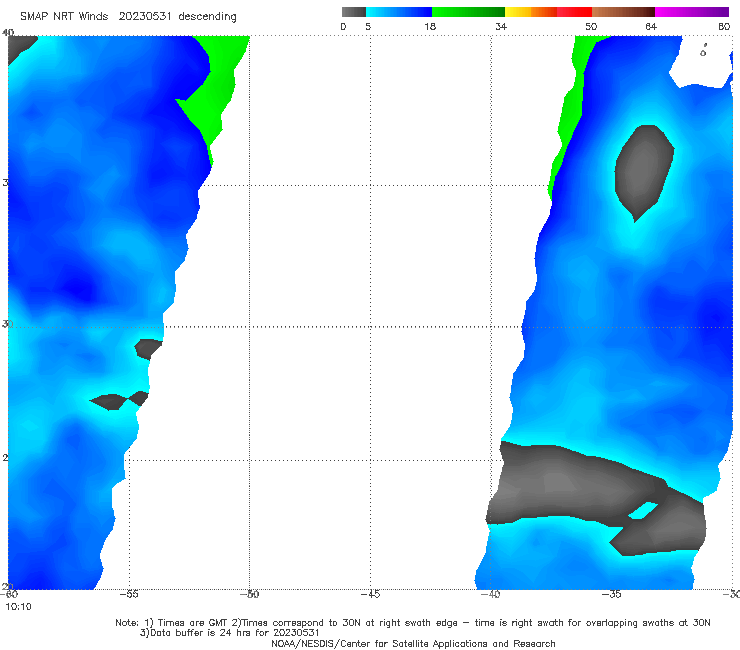
Task: Click the date '20230531' in the title
Action: (x=144, y=16)
